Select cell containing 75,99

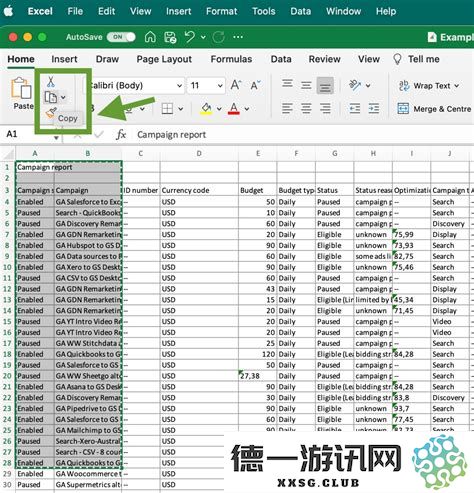(x=412, y=234)
